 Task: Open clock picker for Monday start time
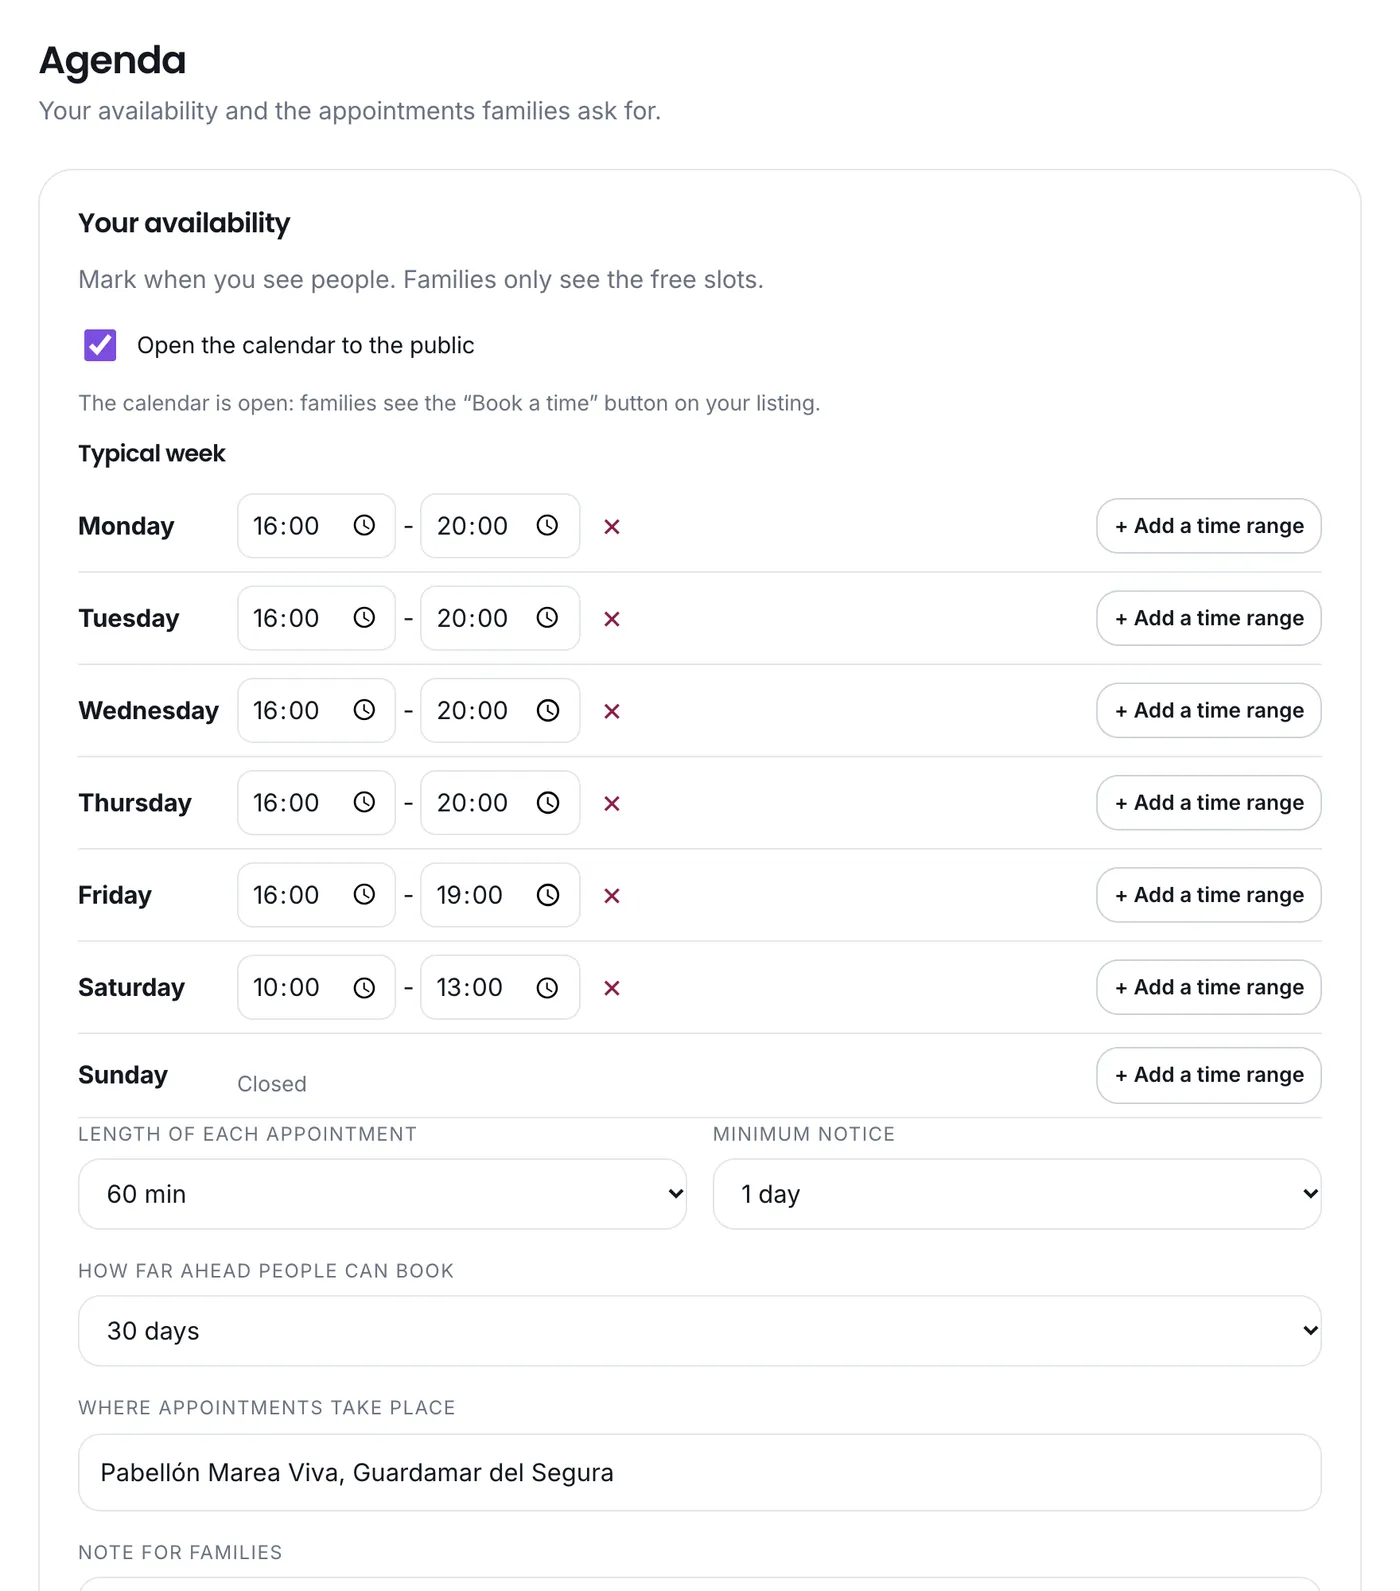(364, 526)
